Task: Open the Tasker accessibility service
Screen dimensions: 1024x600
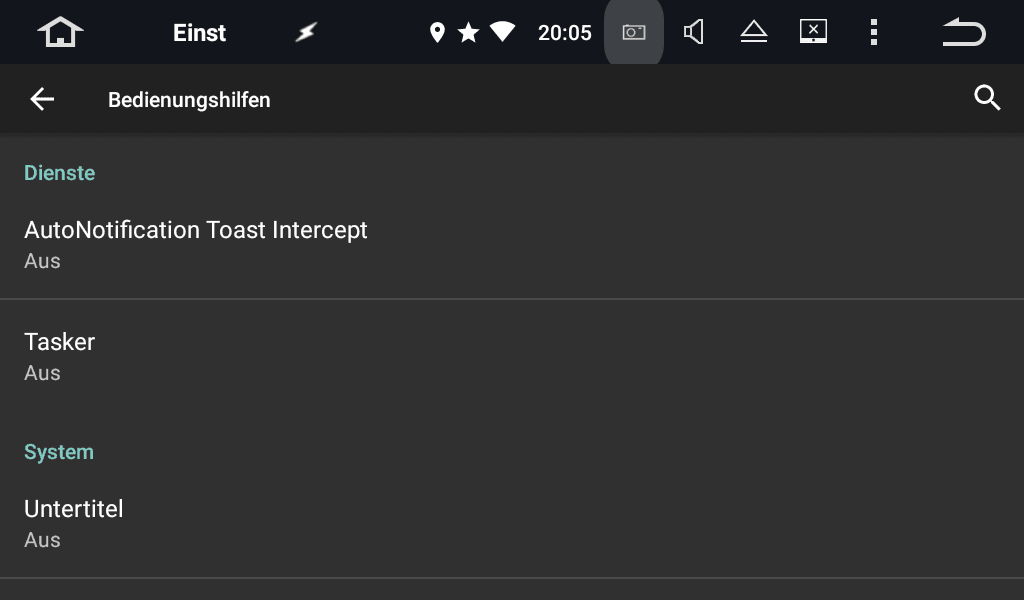Action: pos(512,356)
